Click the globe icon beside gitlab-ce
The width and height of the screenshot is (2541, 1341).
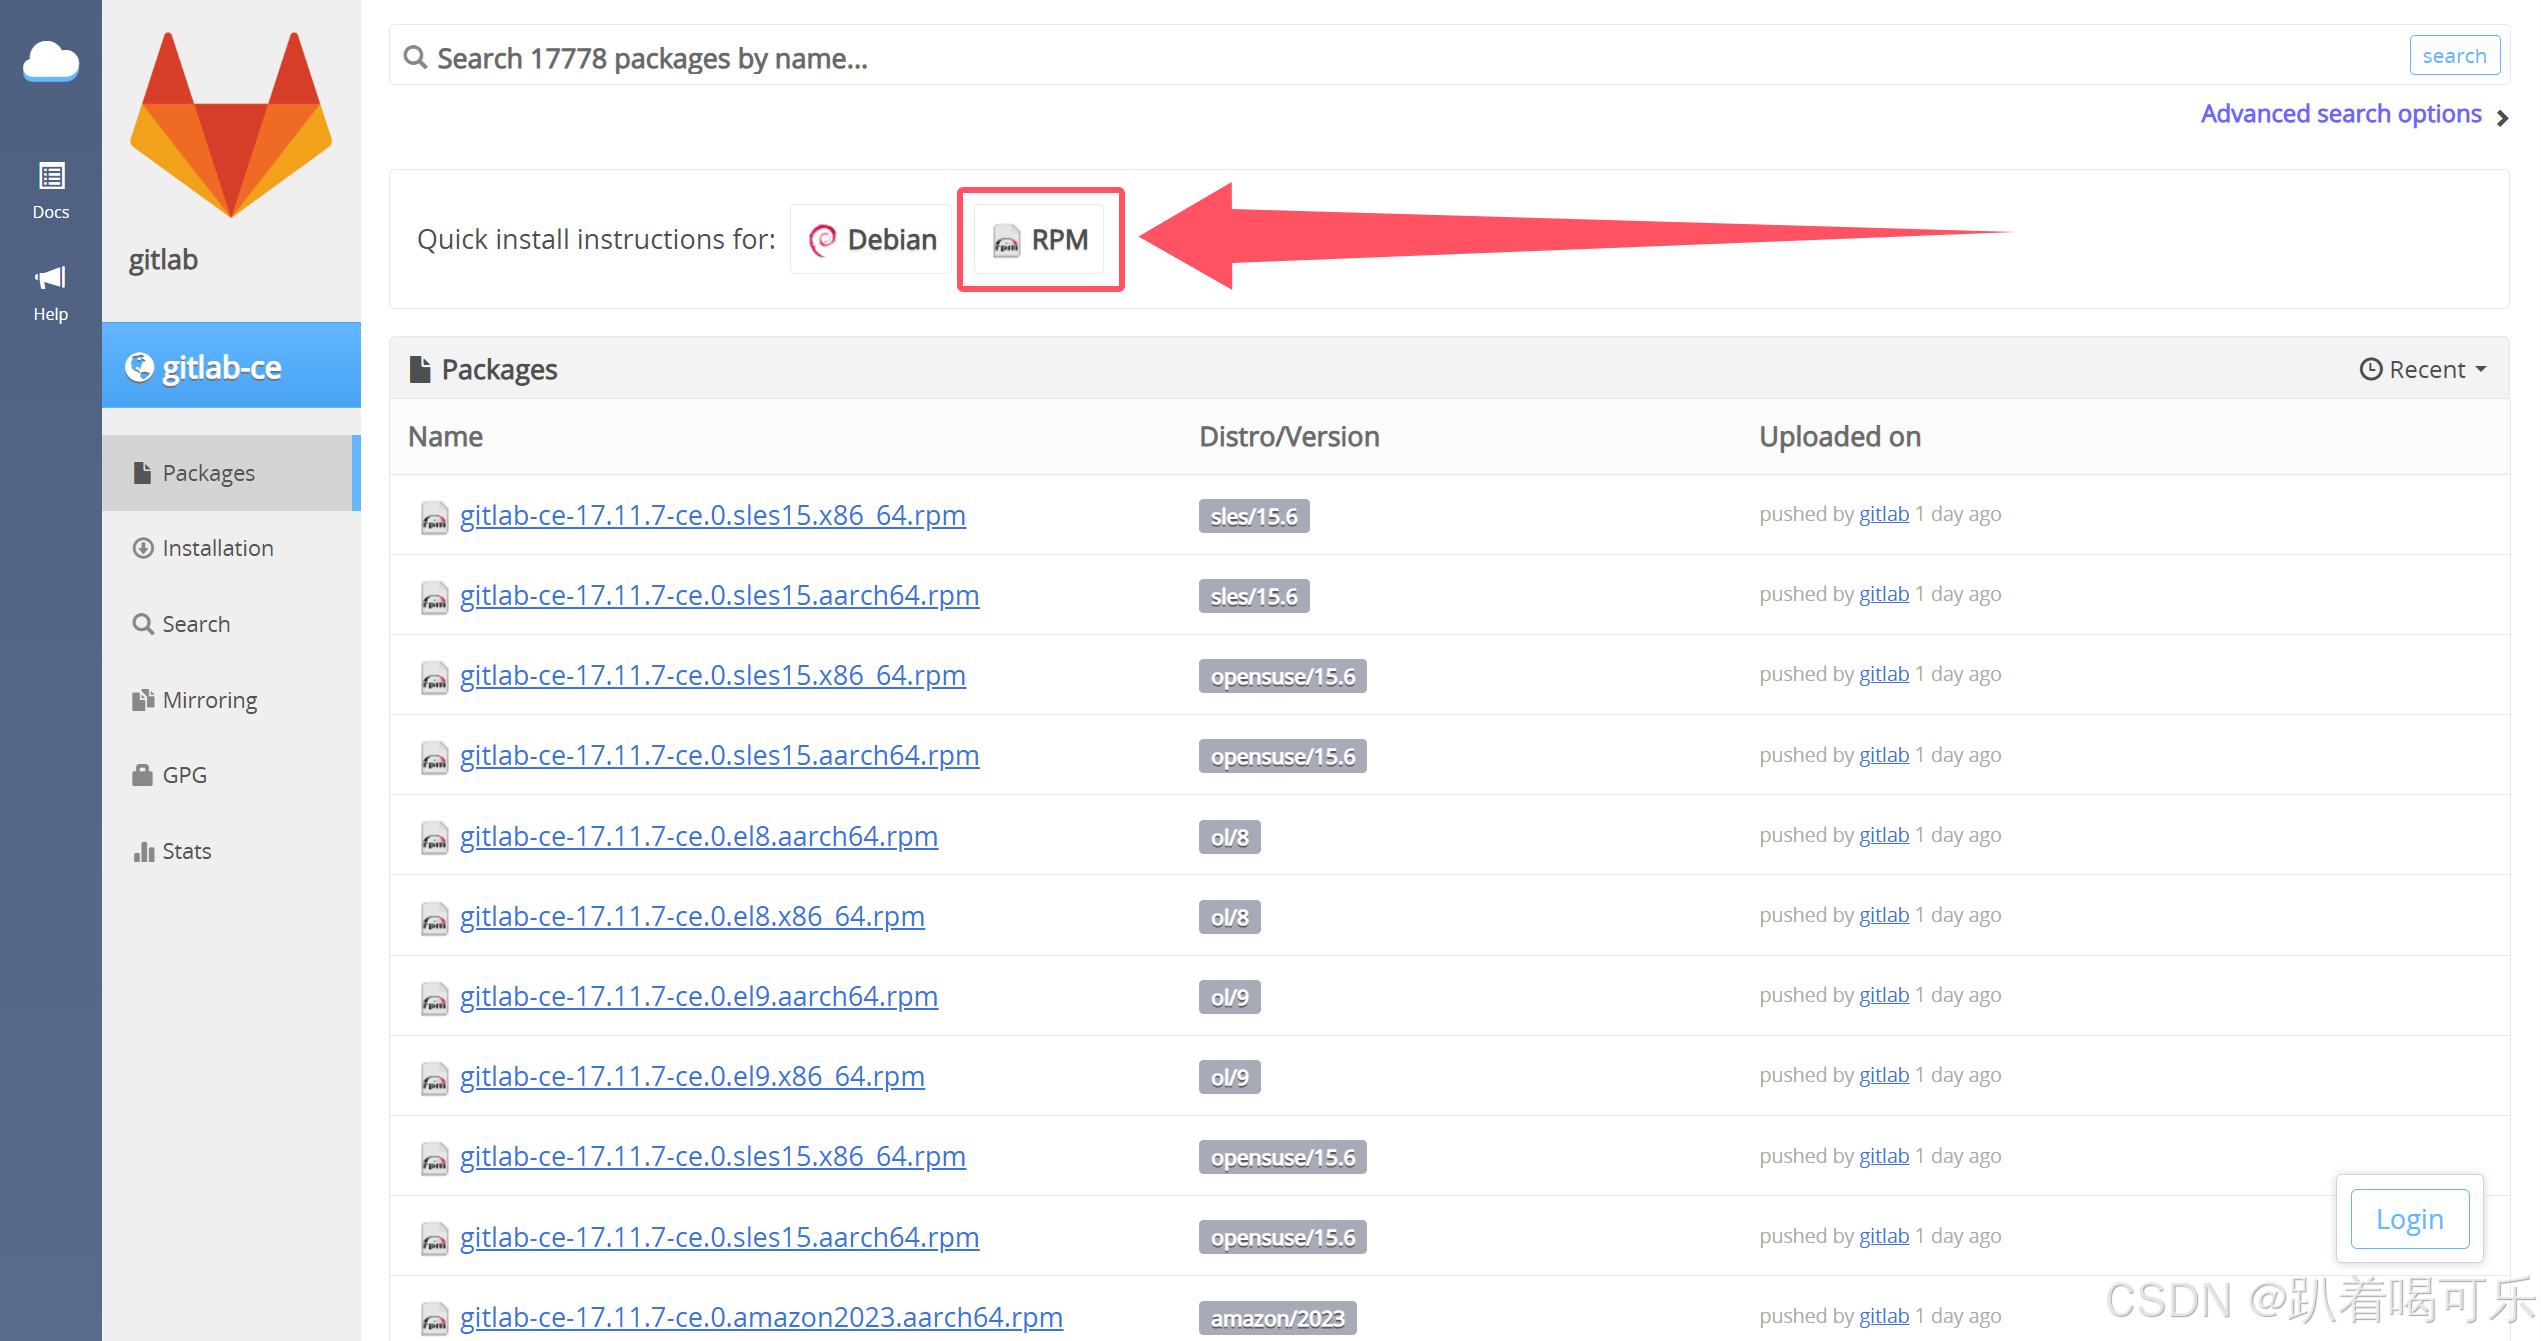tap(139, 367)
